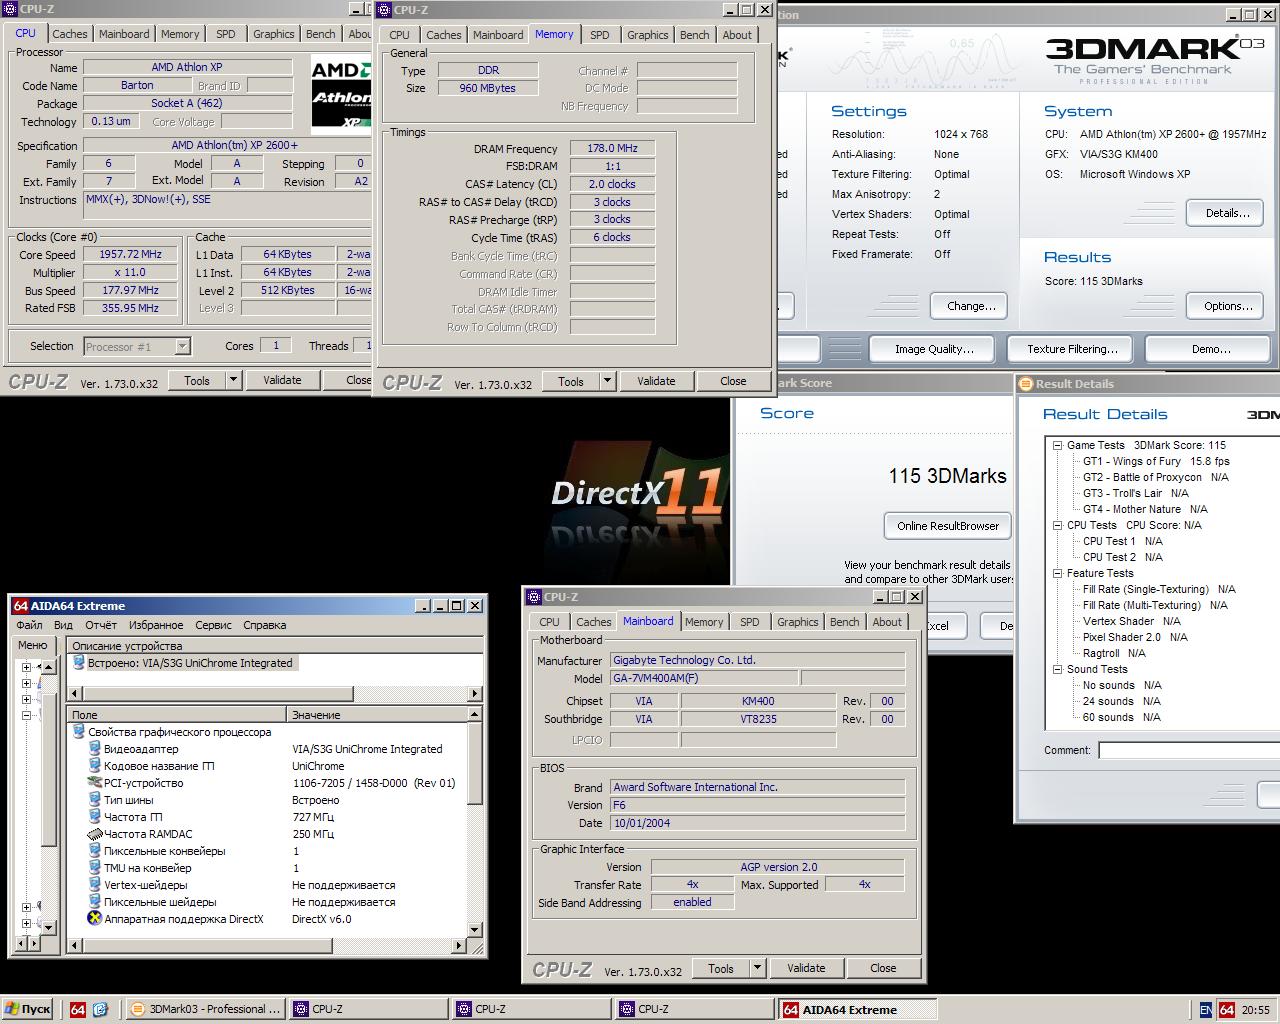Click the AIDA64 Extreme title bar icon
This screenshot has width=1280, height=1024.
[20, 606]
